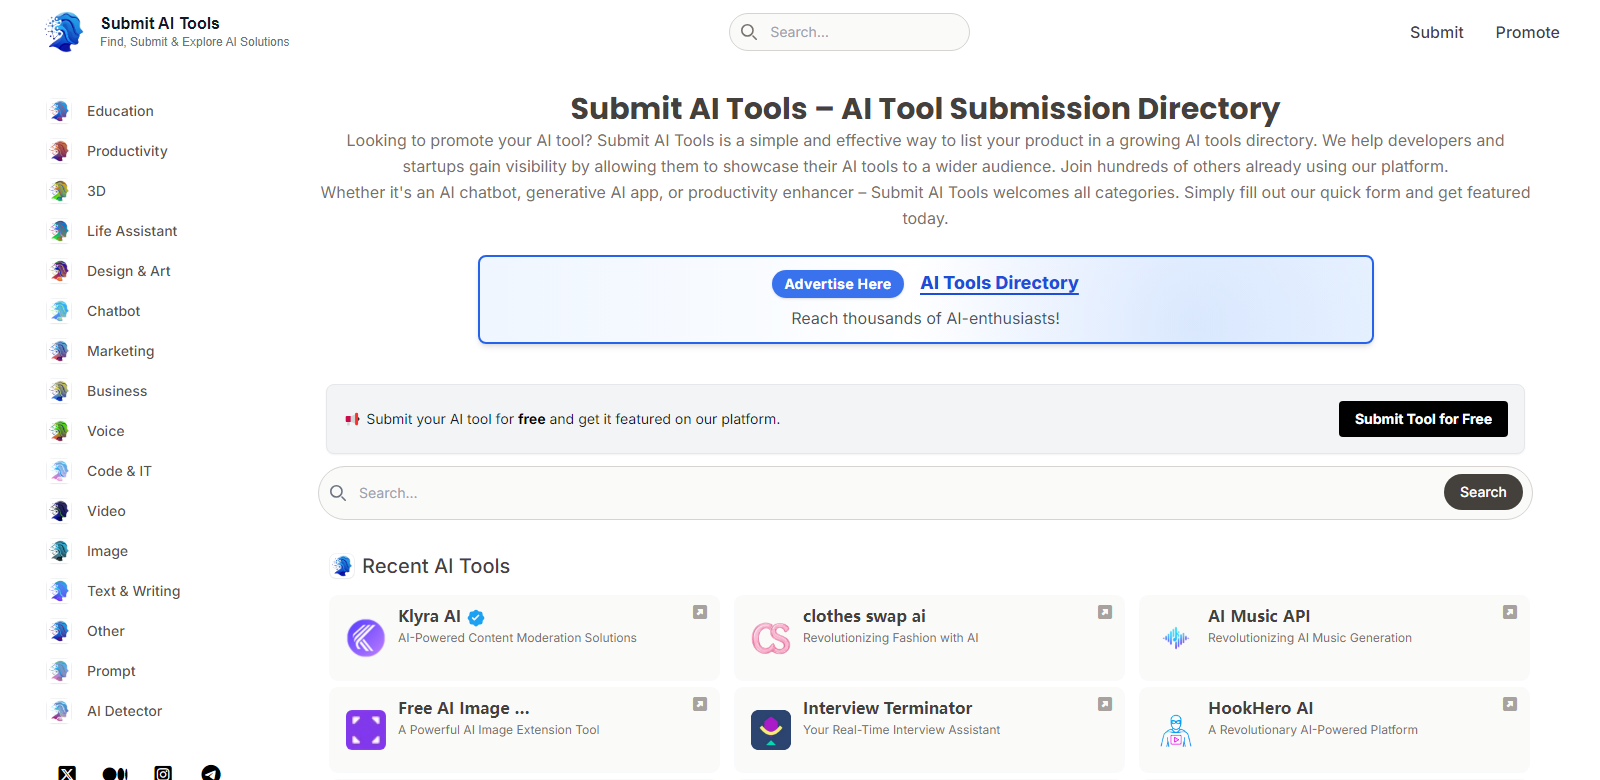Open Free AI Image external link icon
This screenshot has height=780, width=1600.
700,704
